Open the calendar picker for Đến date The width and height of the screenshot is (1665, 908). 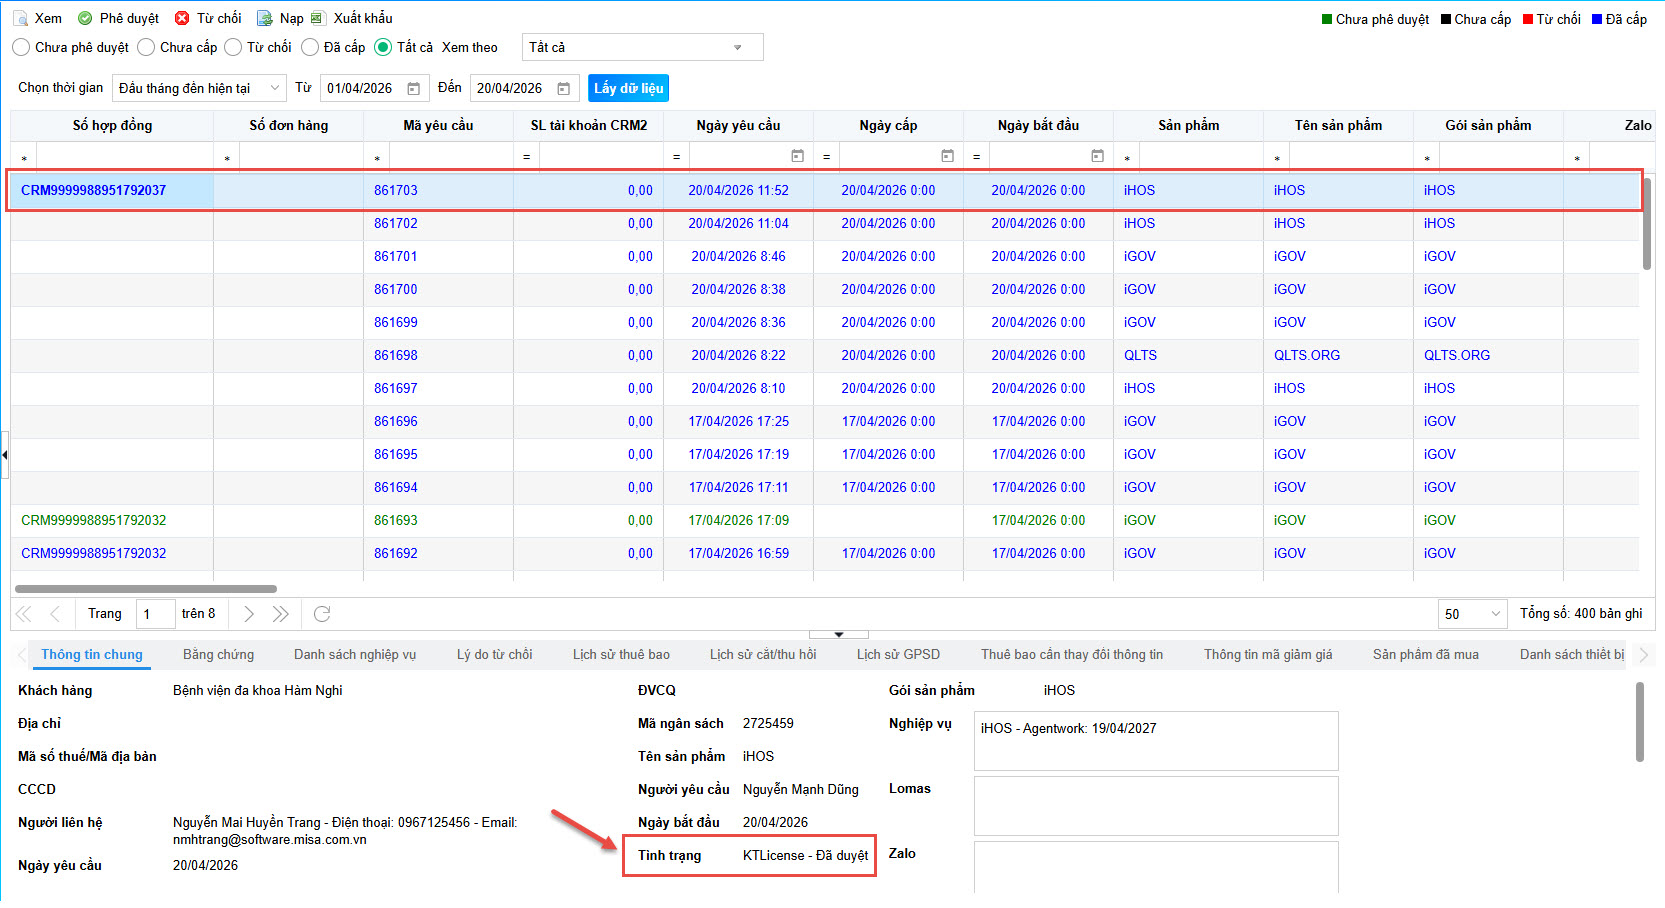click(564, 89)
